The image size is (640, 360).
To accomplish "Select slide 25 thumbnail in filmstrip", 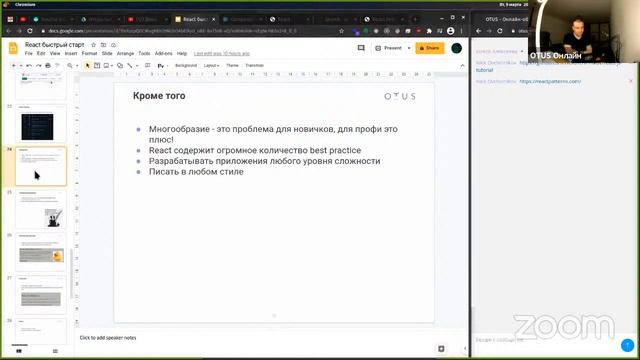I will click(x=41, y=209).
